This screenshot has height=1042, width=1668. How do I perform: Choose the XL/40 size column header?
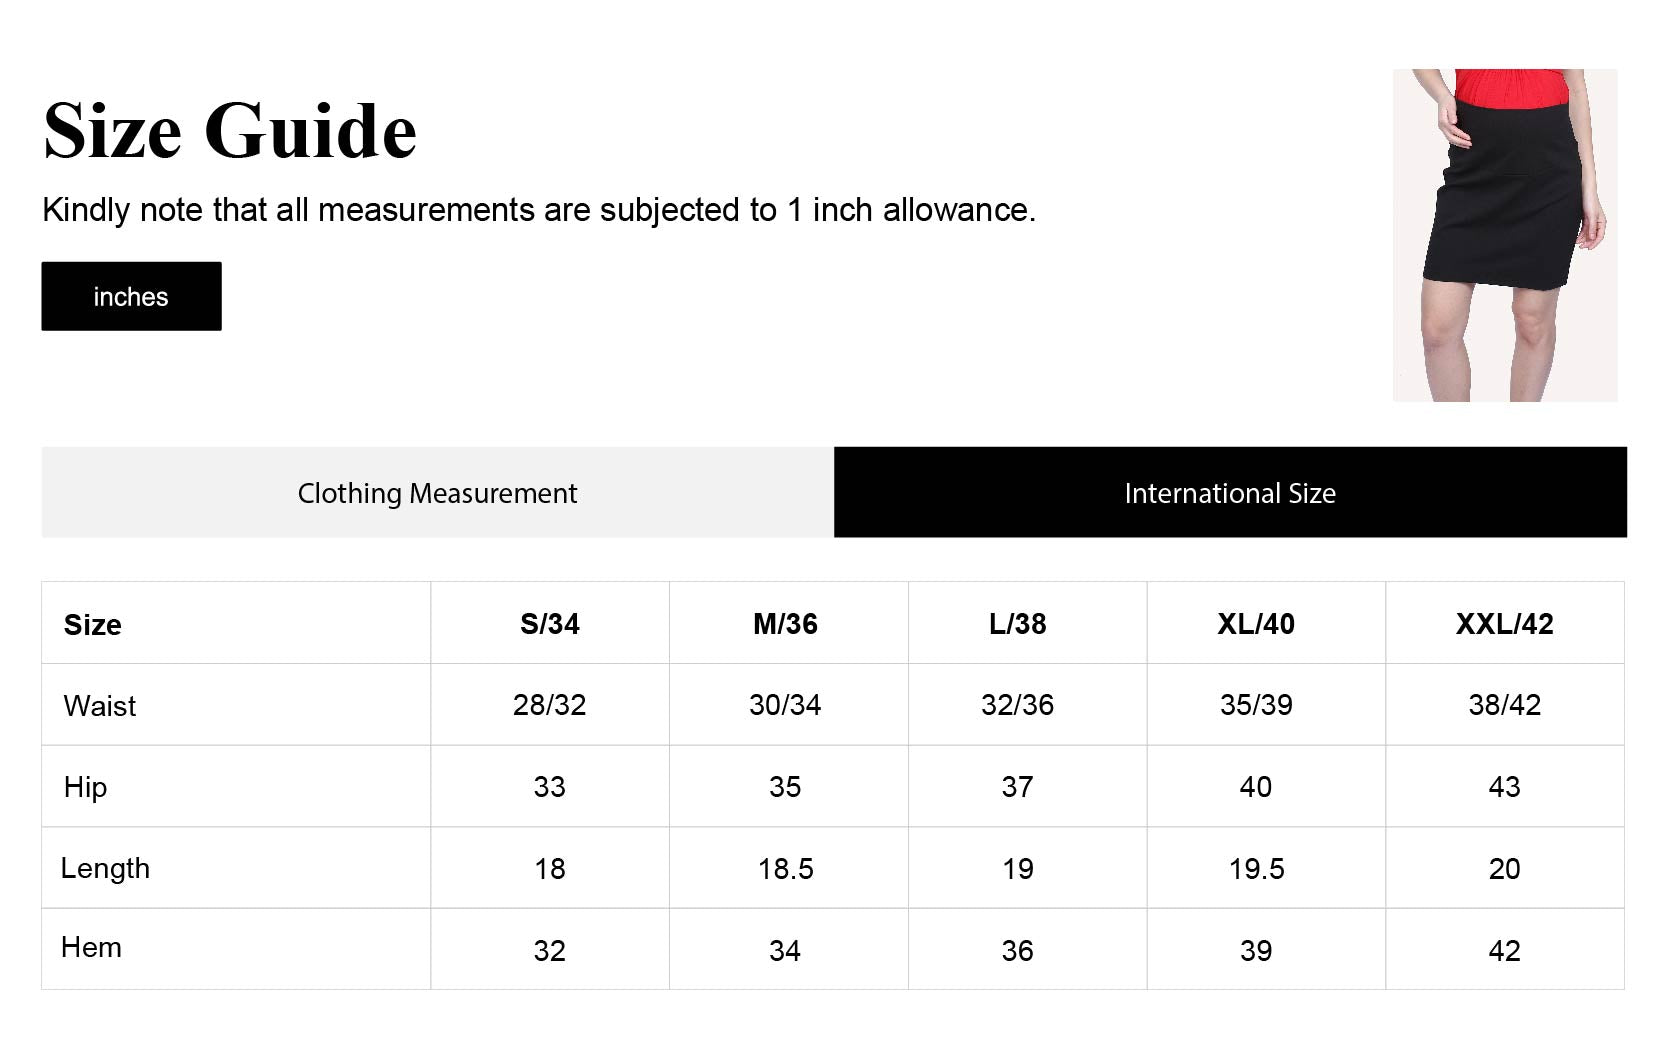pos(1255,623)
